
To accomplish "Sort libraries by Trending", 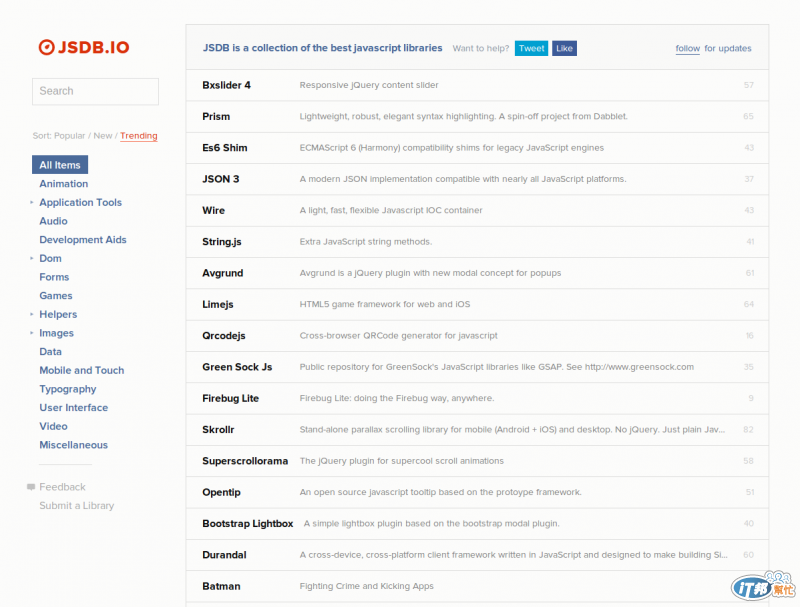I will (x=139, y=136).
